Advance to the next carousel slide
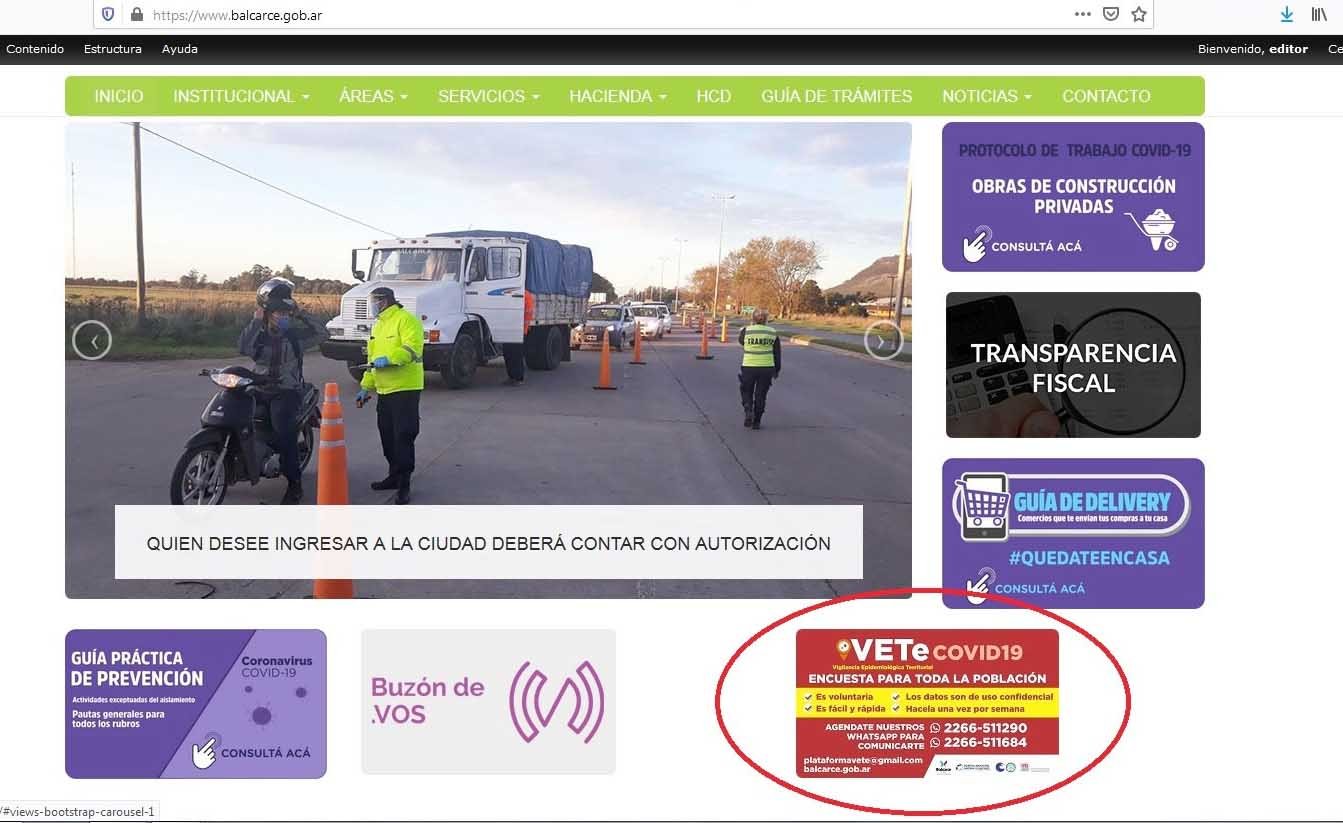This screenshot has height=823, width=1343. [883, 341]
